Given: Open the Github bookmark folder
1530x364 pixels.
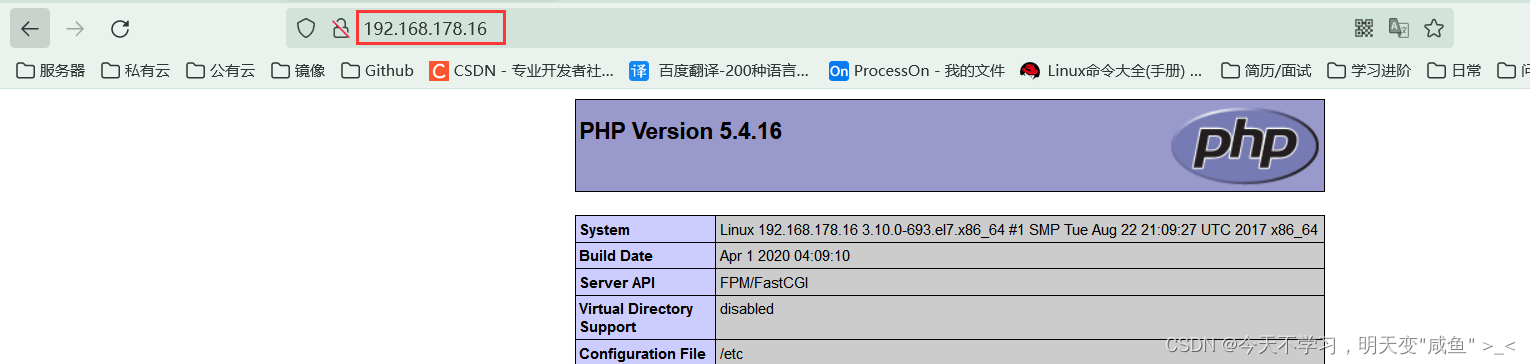Looking at the screenshot, I should [377, 70].
